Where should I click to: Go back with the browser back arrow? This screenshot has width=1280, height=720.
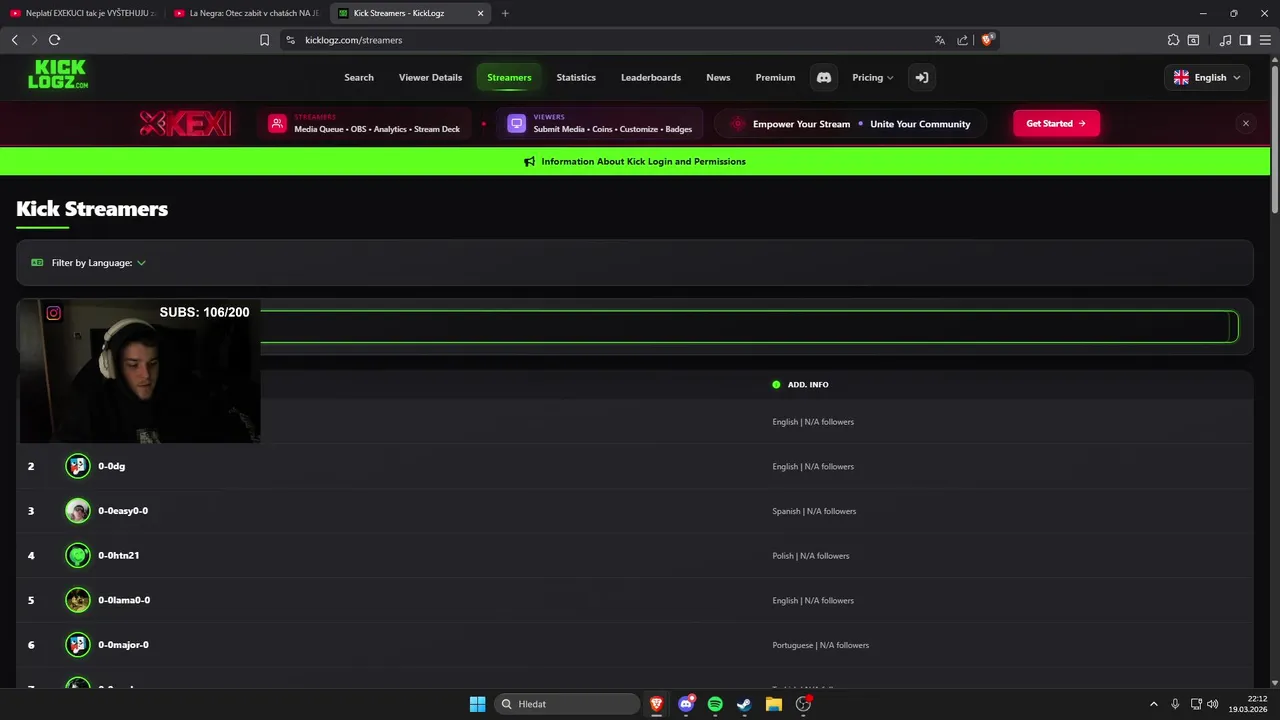[x=14, y=40]
